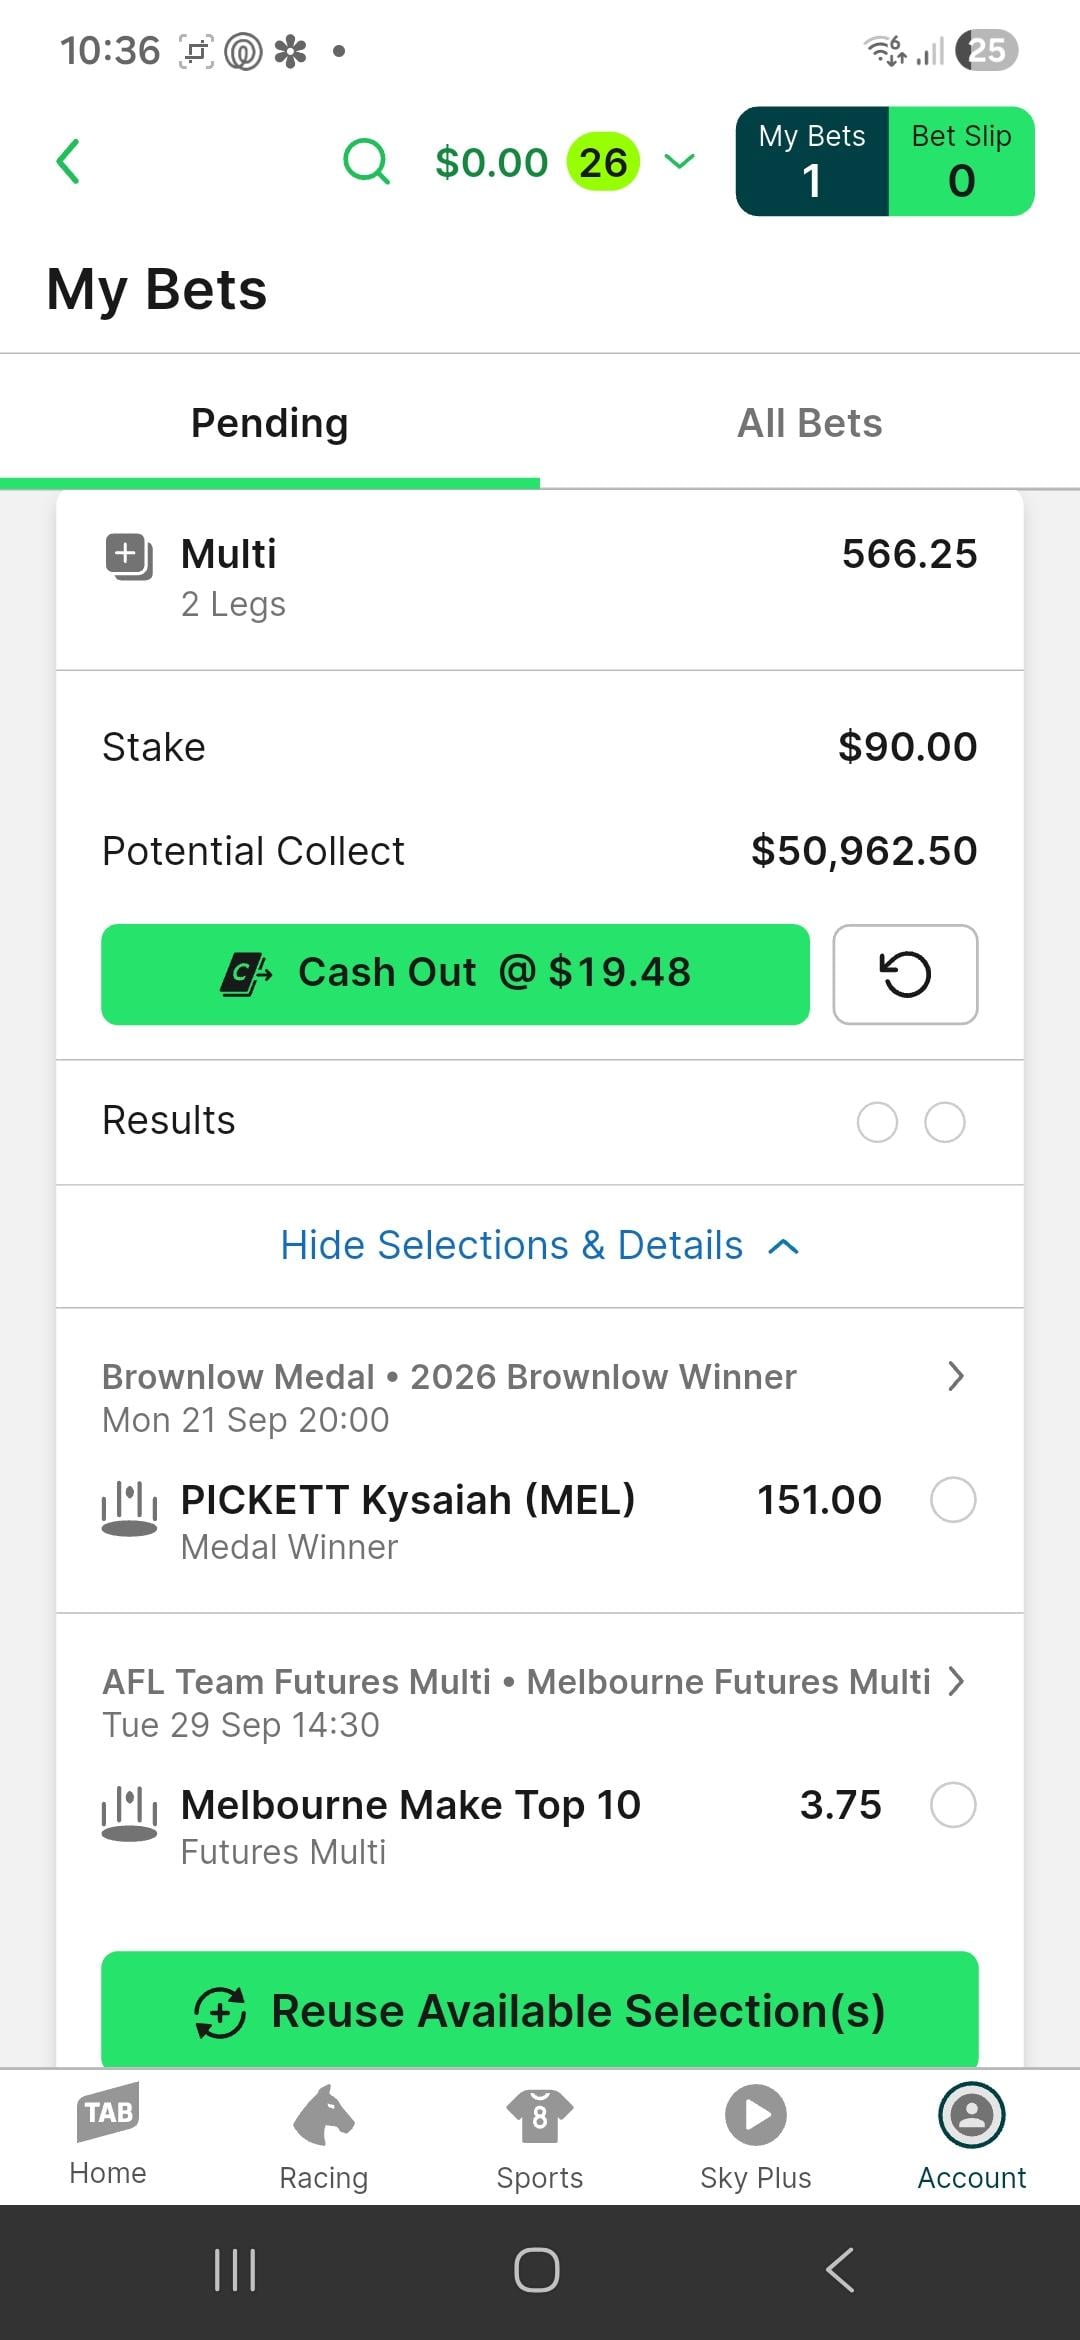1080x2340 pixels.
Task: Expand account balance dropdown chevron
Action: (x=680, y=162)
